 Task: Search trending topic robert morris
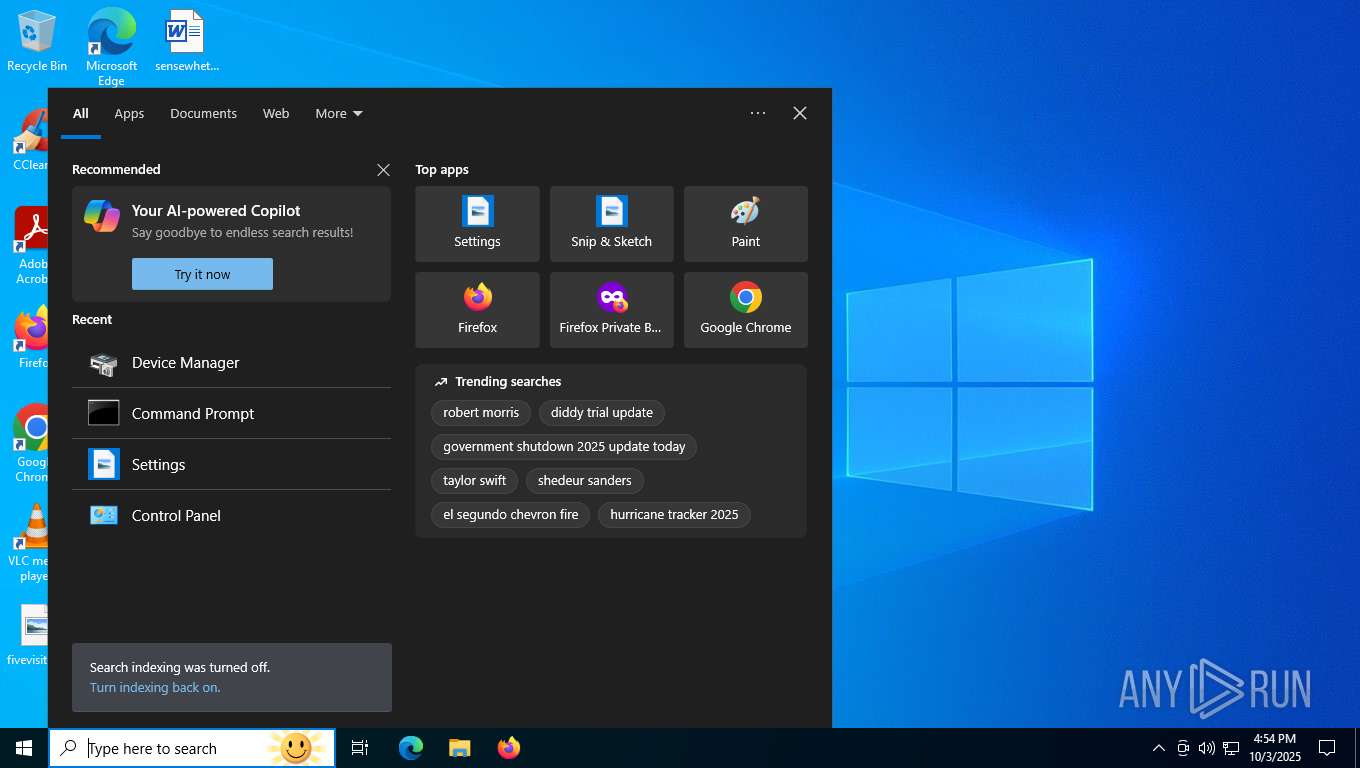(x=481, y=413)
